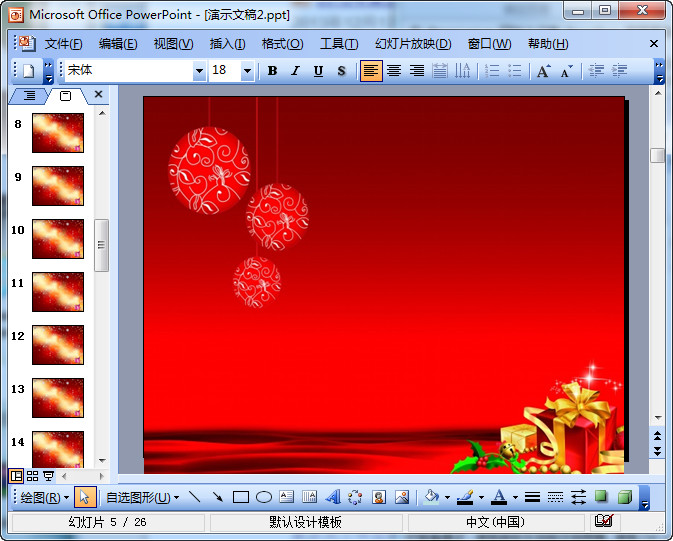Start slide show from current slide
The height and width of the screenshot is (541, 673).
49,476
